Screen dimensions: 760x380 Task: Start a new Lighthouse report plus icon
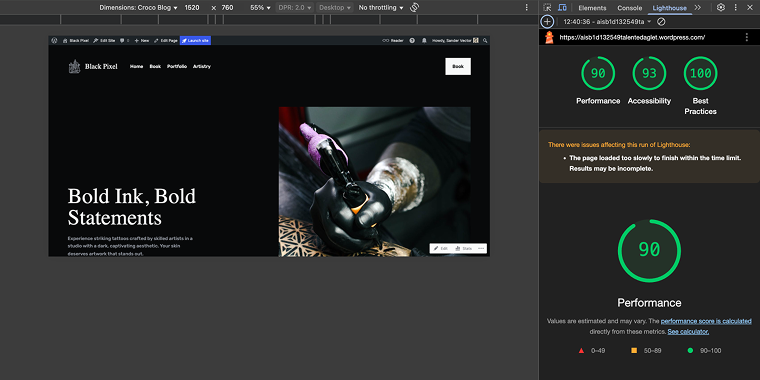(547, 22)
